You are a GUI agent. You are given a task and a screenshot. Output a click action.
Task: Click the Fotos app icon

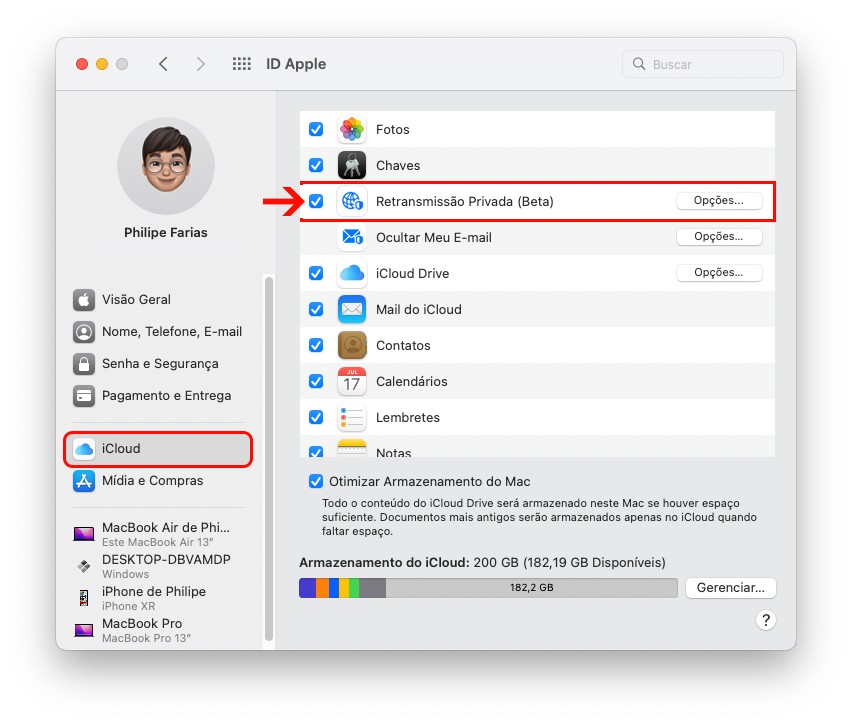[x=352, y=129]
